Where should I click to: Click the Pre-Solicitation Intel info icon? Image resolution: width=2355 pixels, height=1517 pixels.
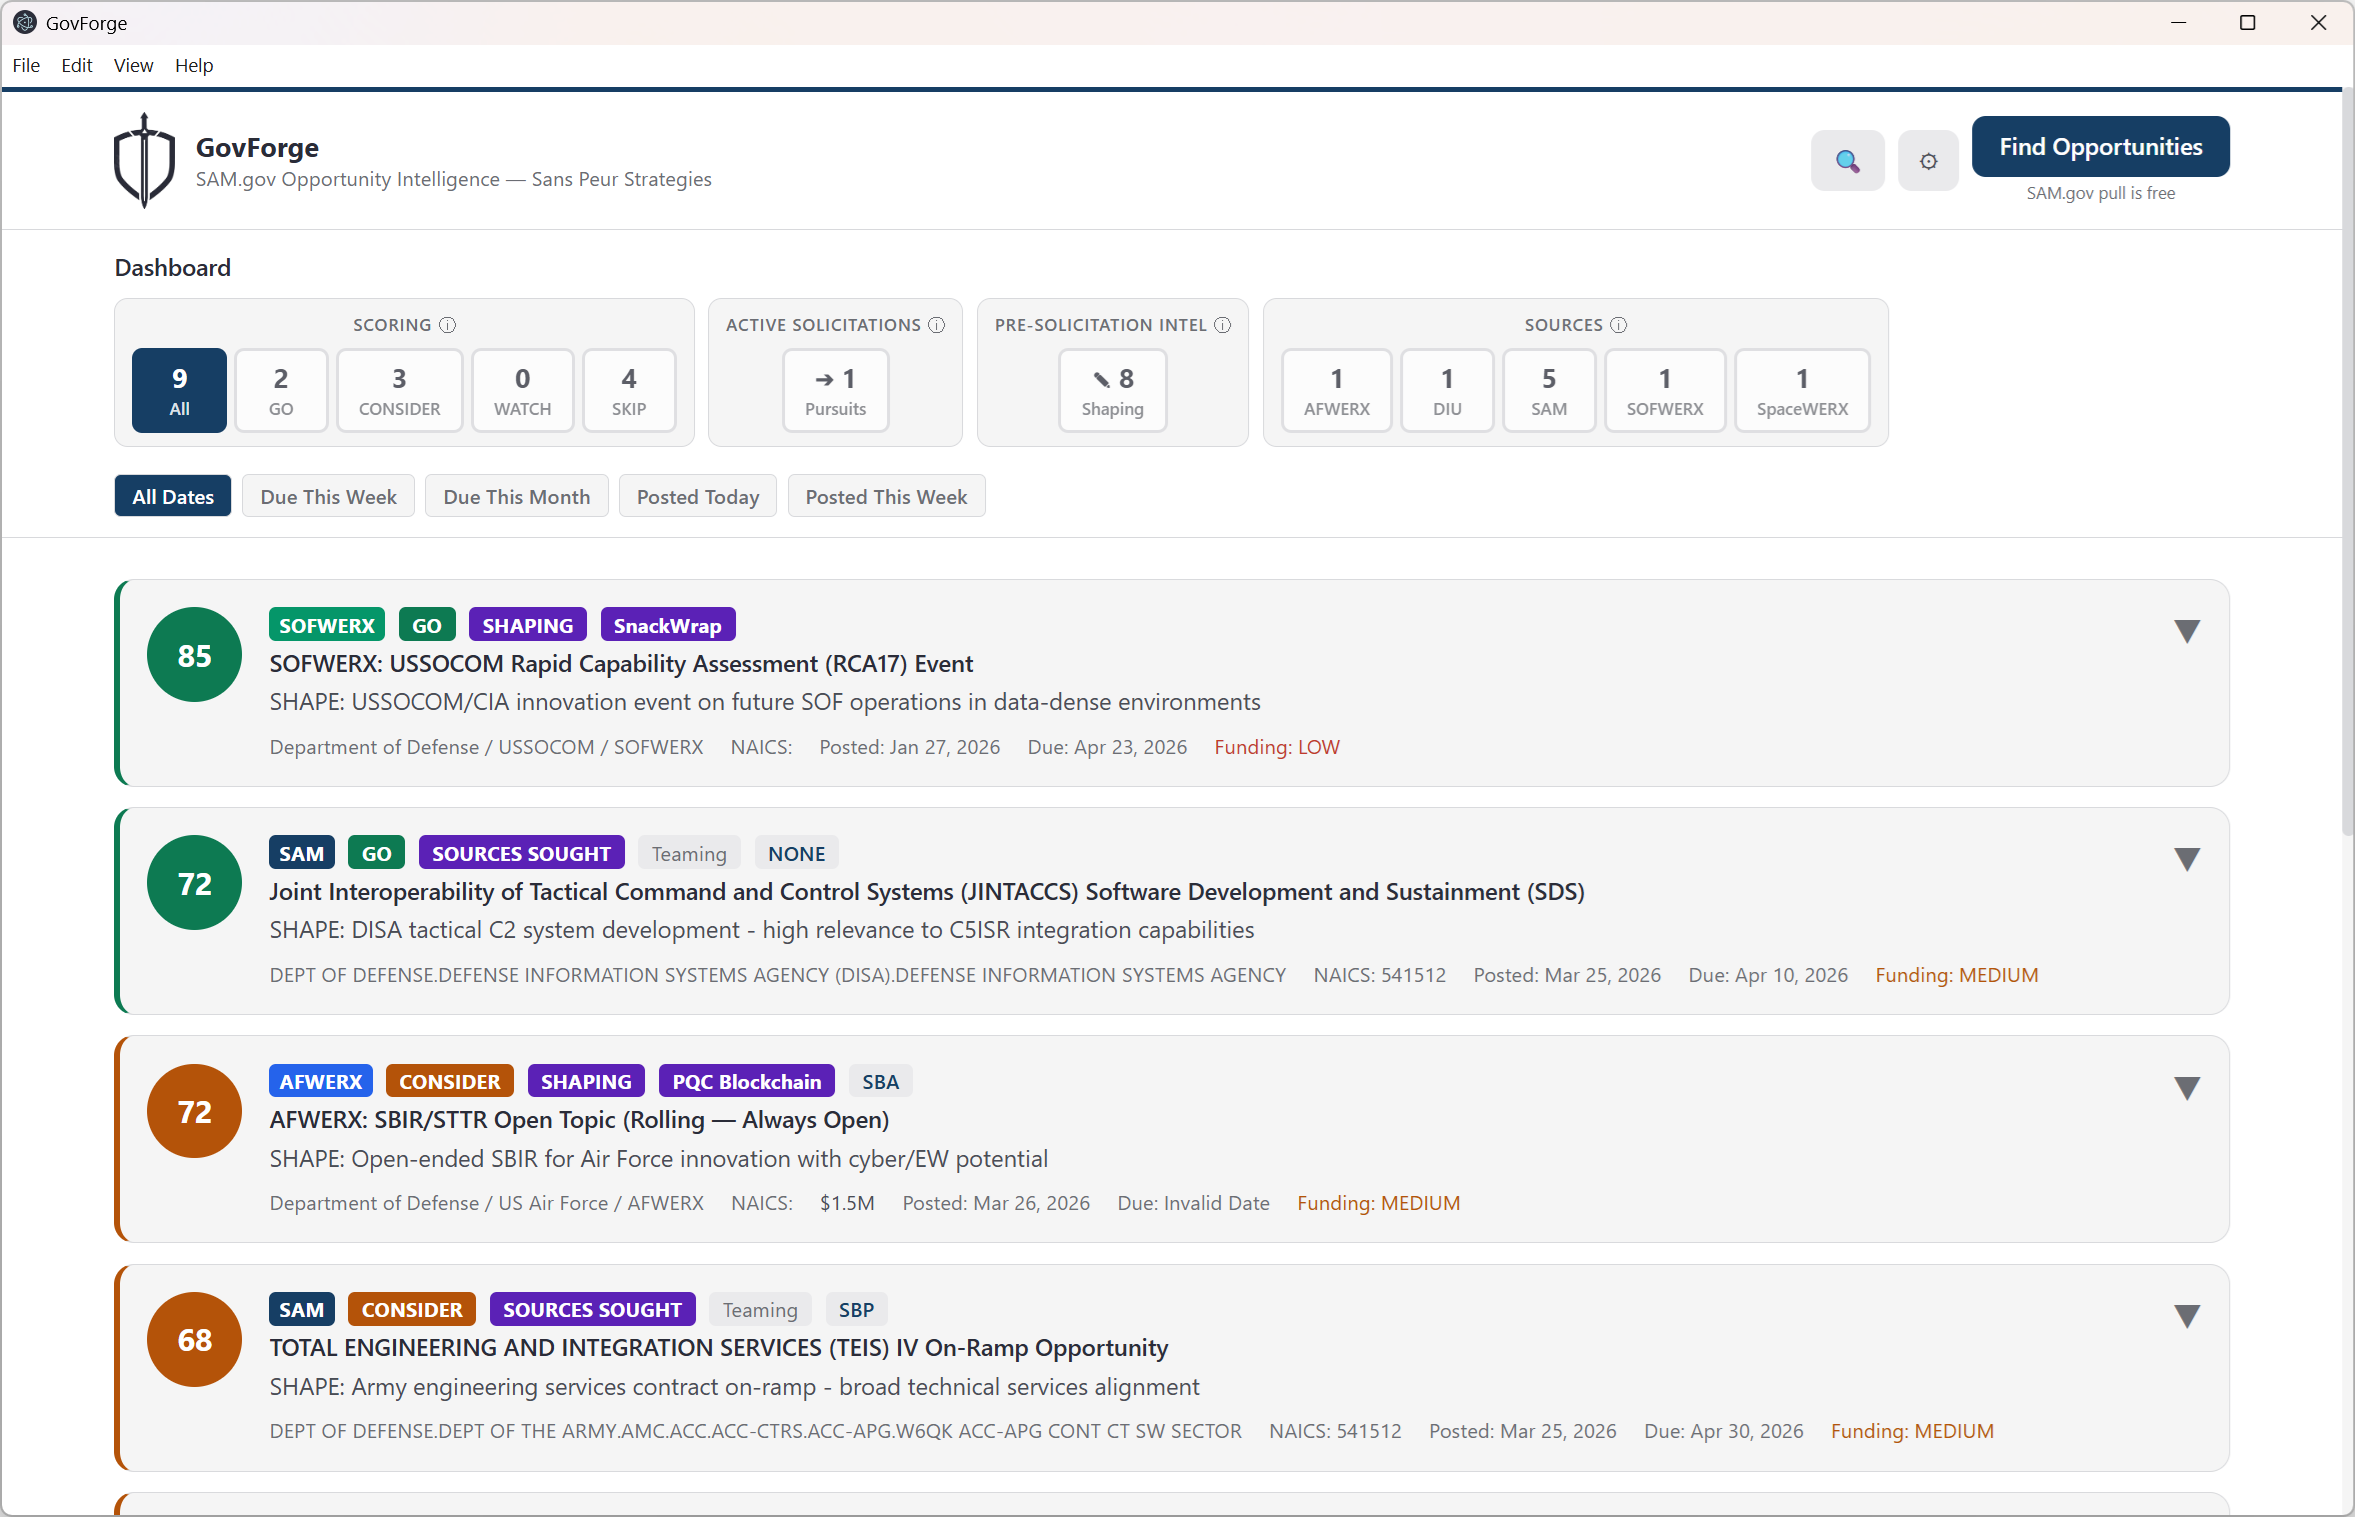click(1222, 325)
